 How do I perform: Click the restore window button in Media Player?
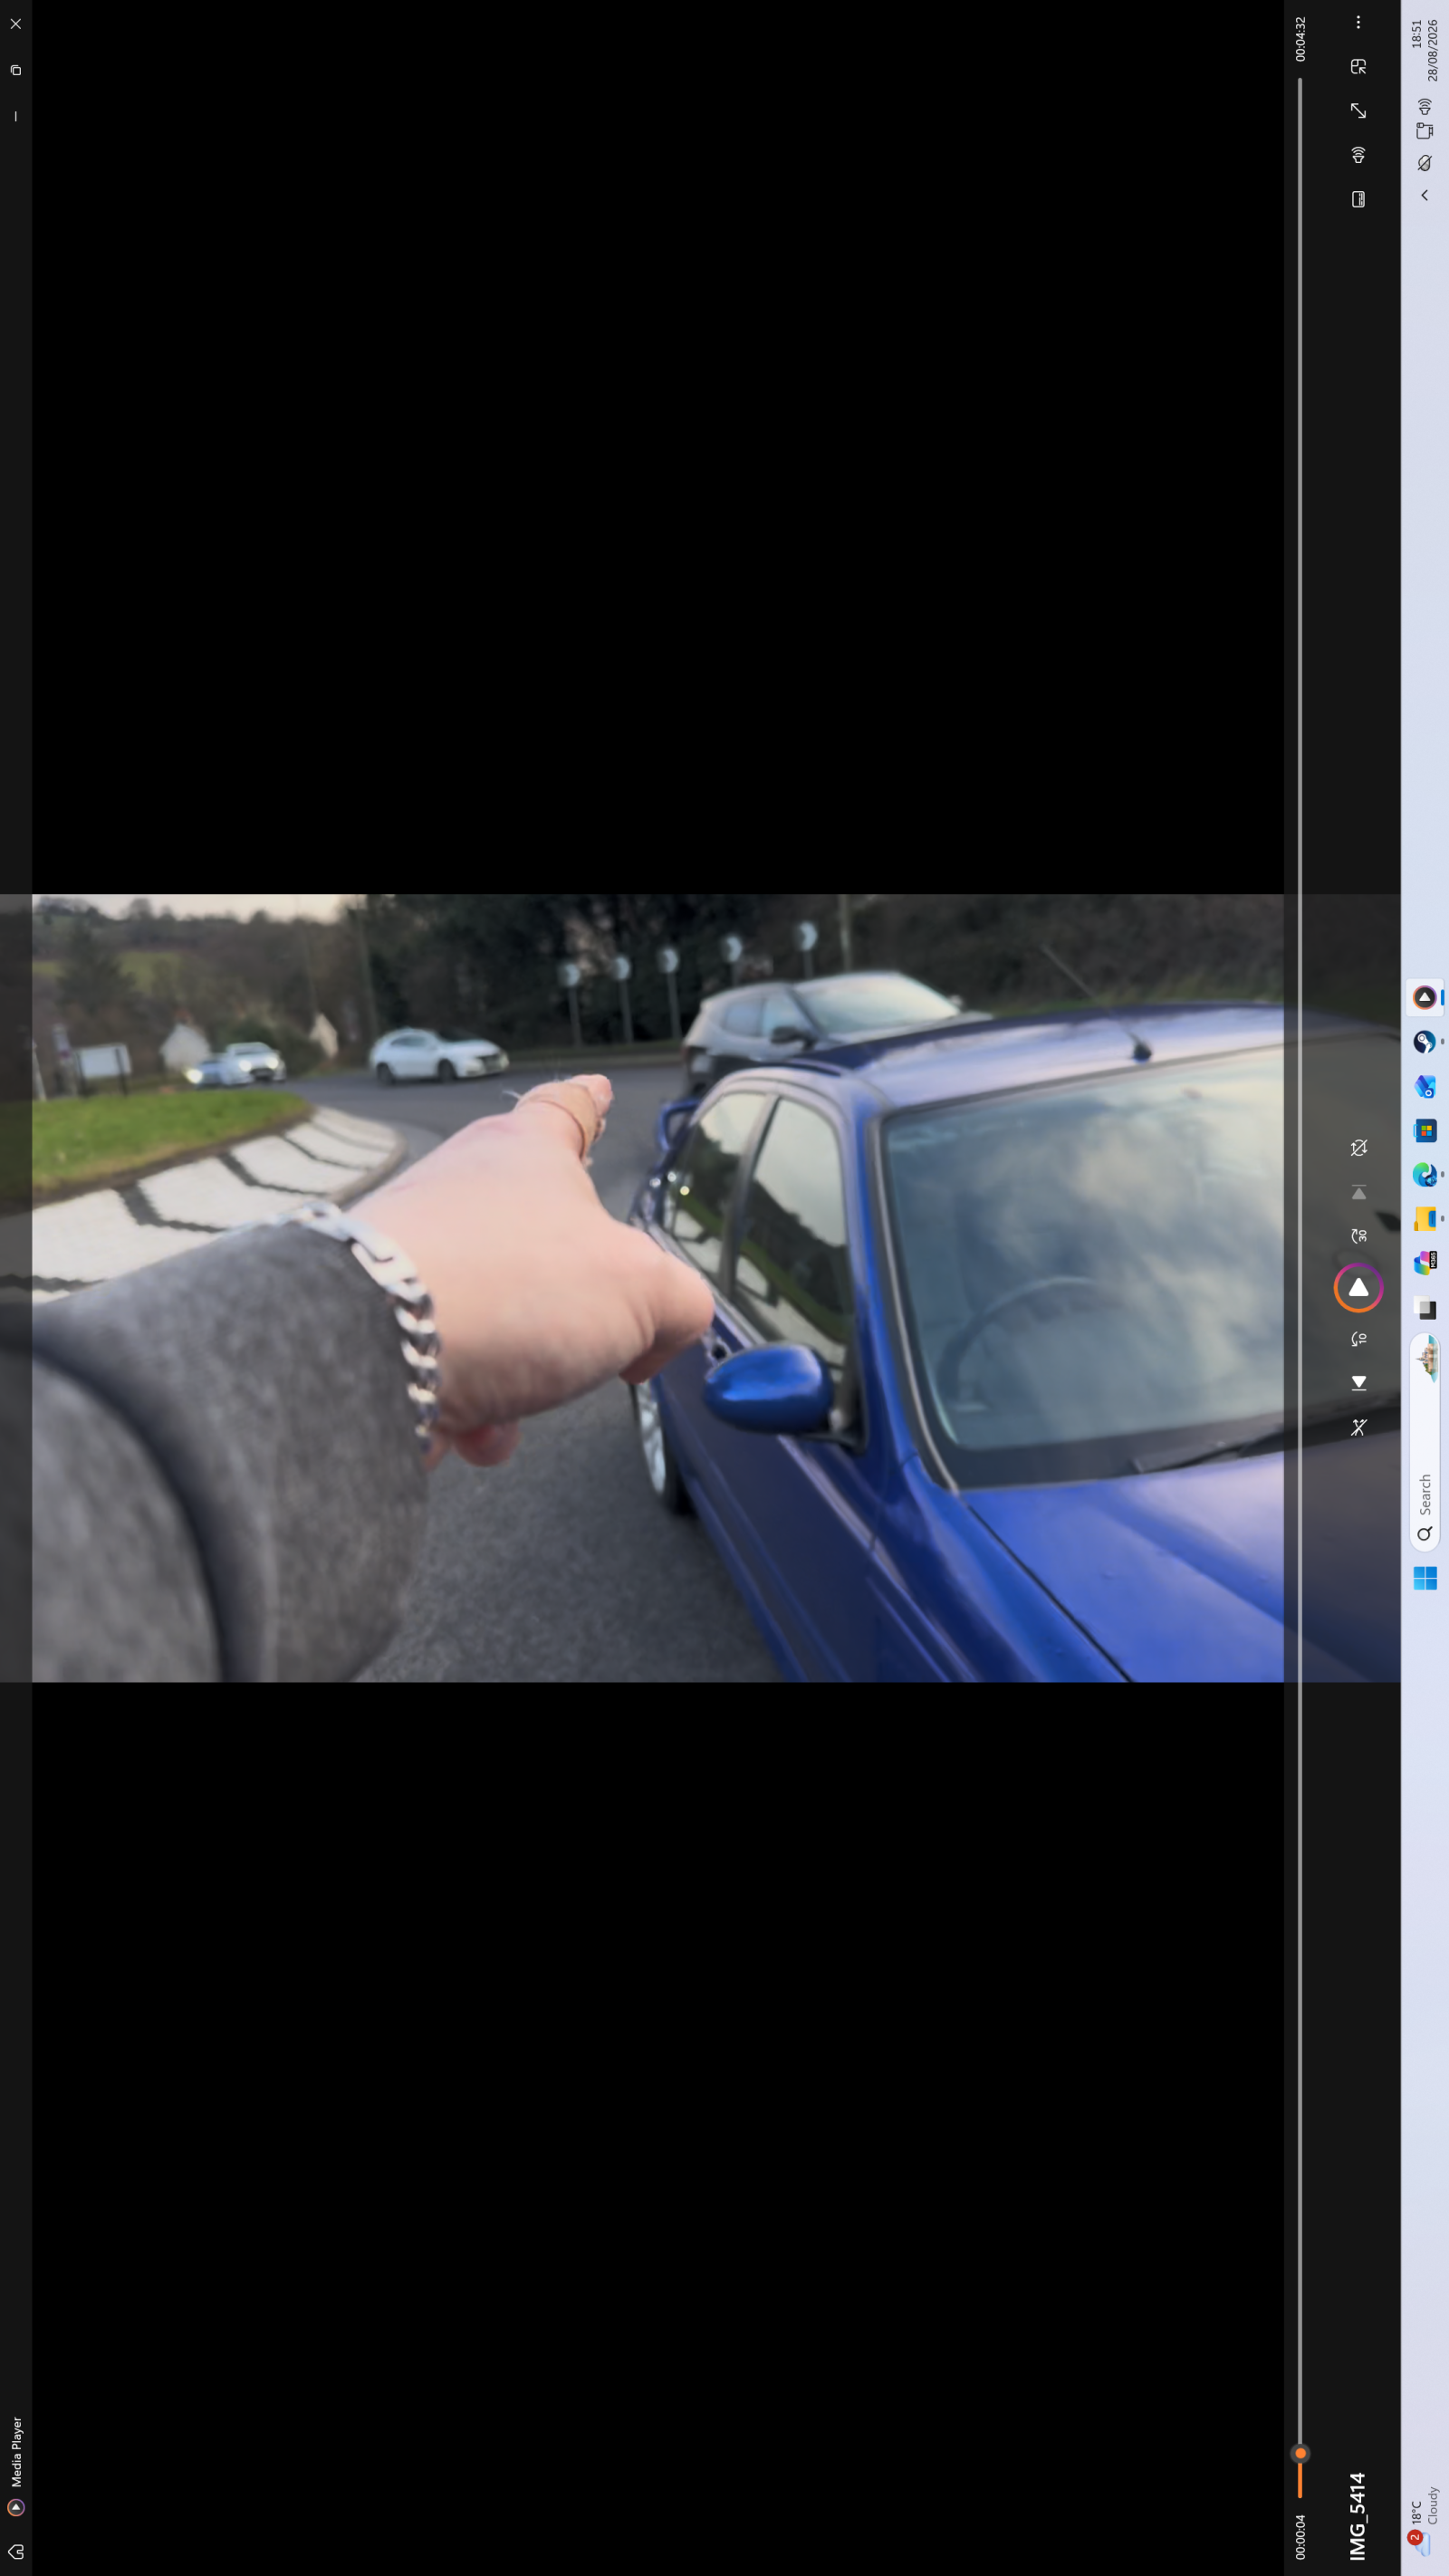point(15,70)
